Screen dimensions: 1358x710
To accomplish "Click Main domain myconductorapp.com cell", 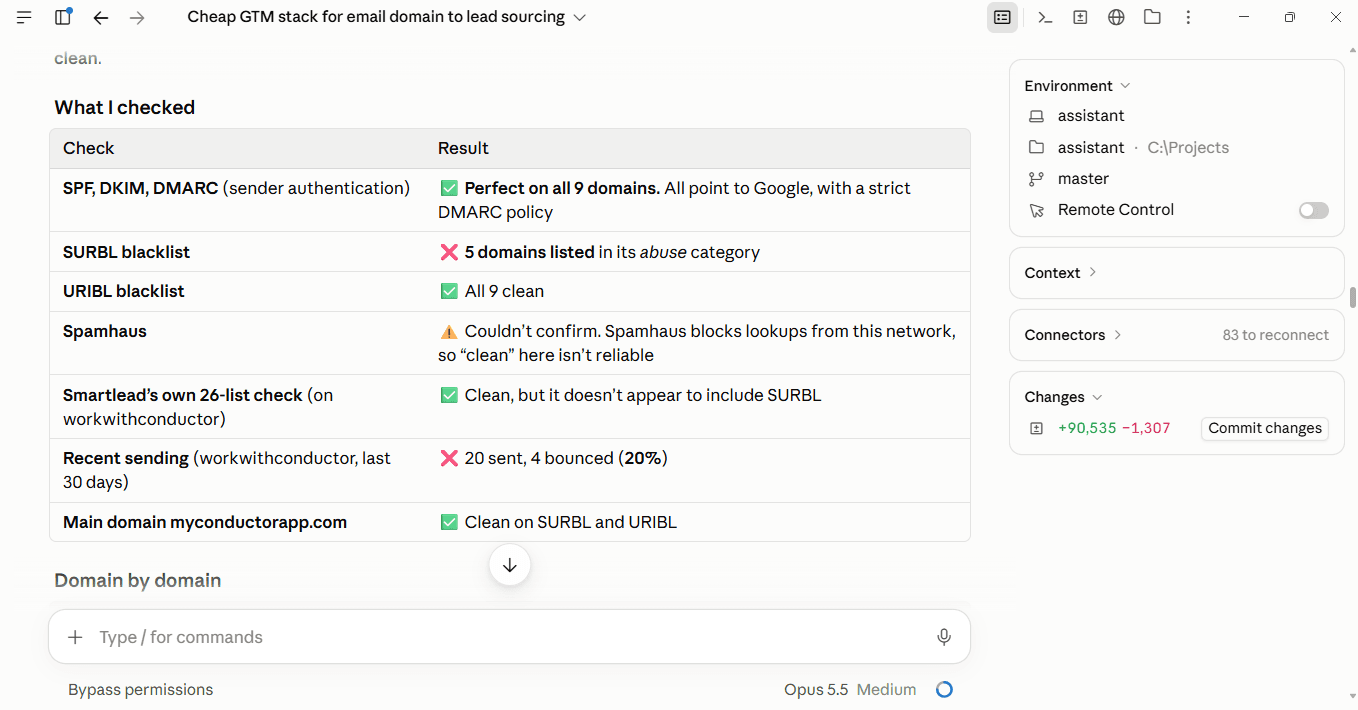I will pyautogui.click(x=204, y=522).
